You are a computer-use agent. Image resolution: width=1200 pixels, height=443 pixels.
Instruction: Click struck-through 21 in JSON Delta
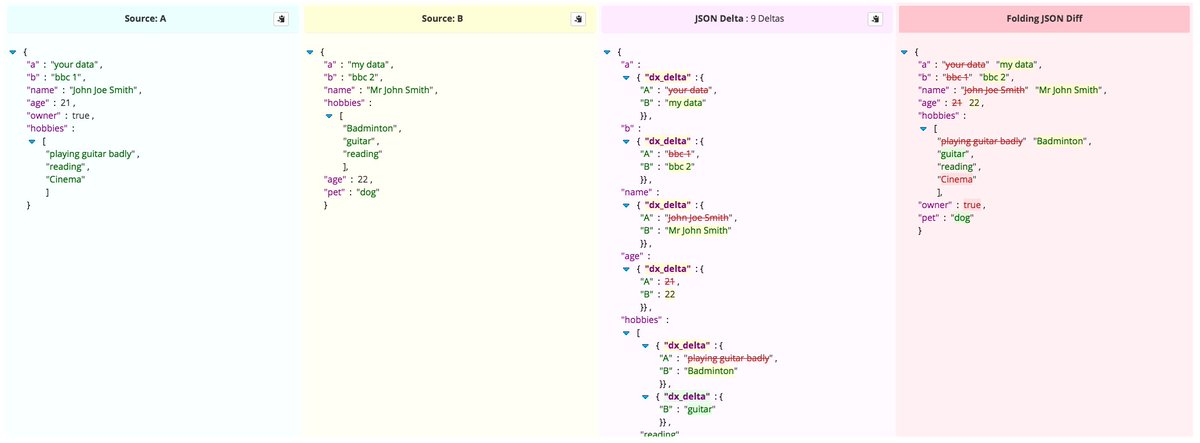tap(670, 282)
